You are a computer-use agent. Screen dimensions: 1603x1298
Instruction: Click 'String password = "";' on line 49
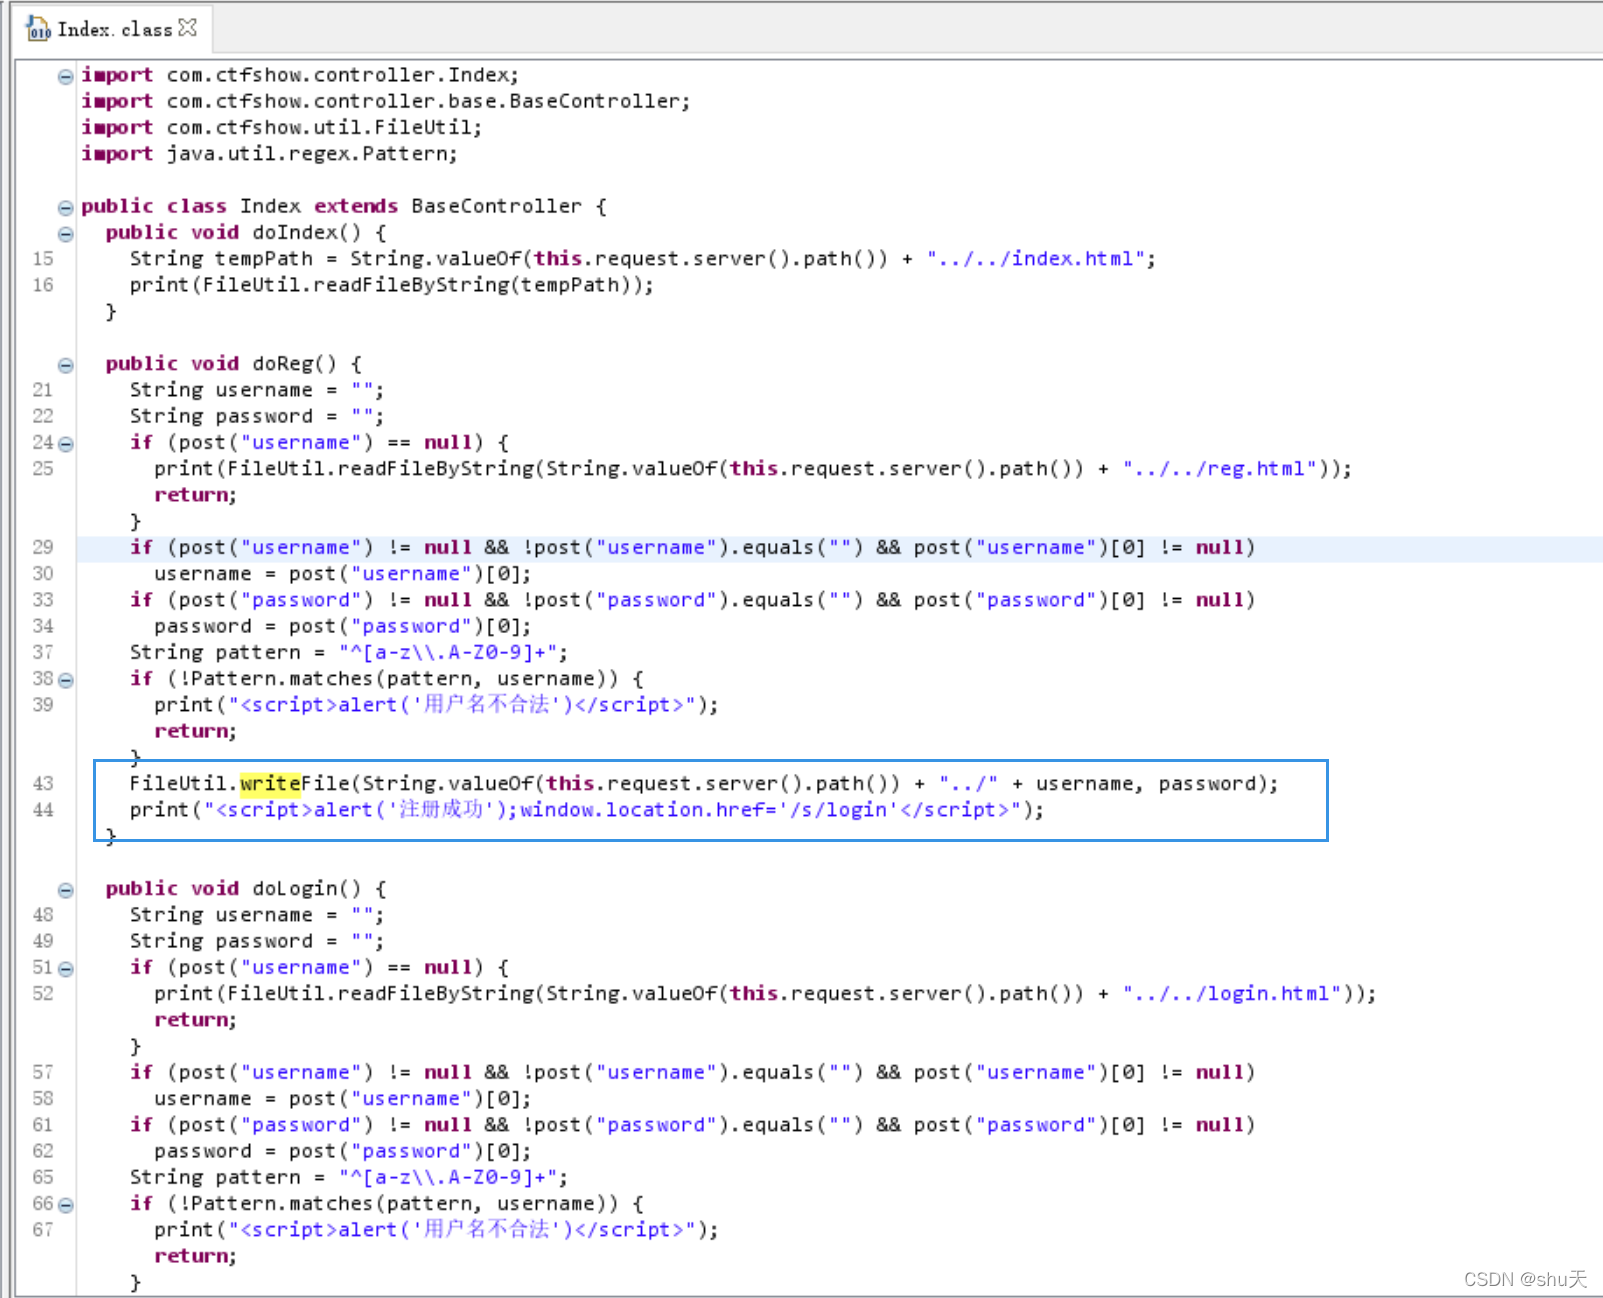pyautogui.click(x=257, y=941)
